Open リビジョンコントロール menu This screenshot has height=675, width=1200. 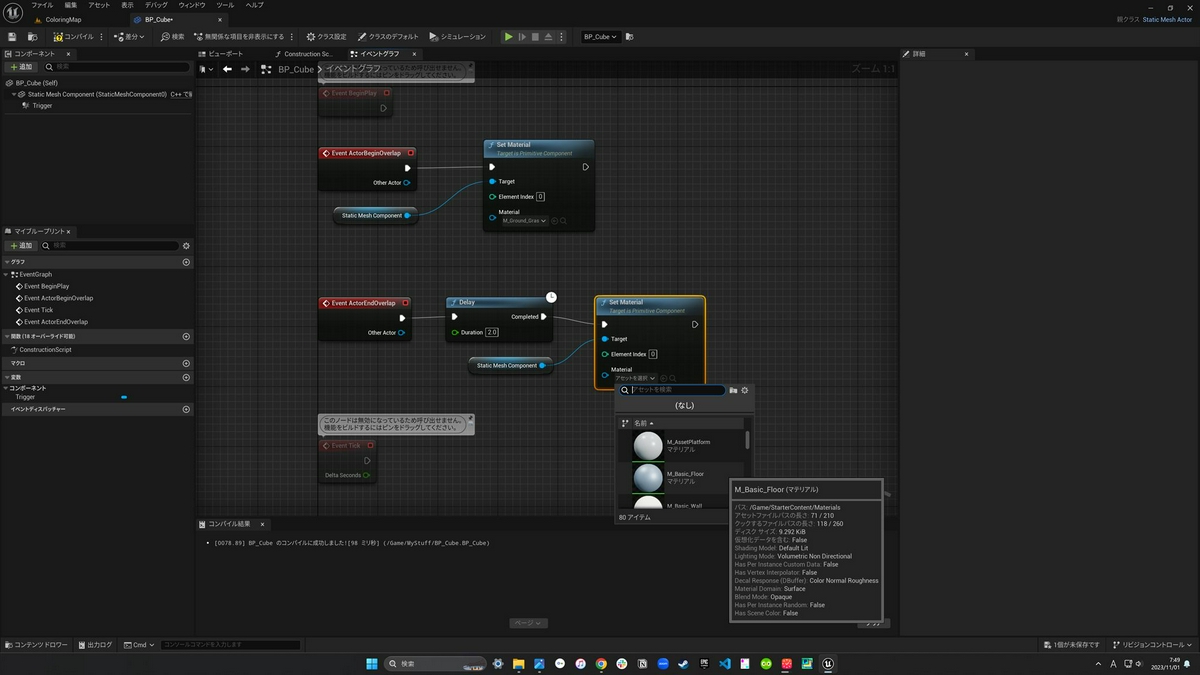click(x=1153, y=645)
